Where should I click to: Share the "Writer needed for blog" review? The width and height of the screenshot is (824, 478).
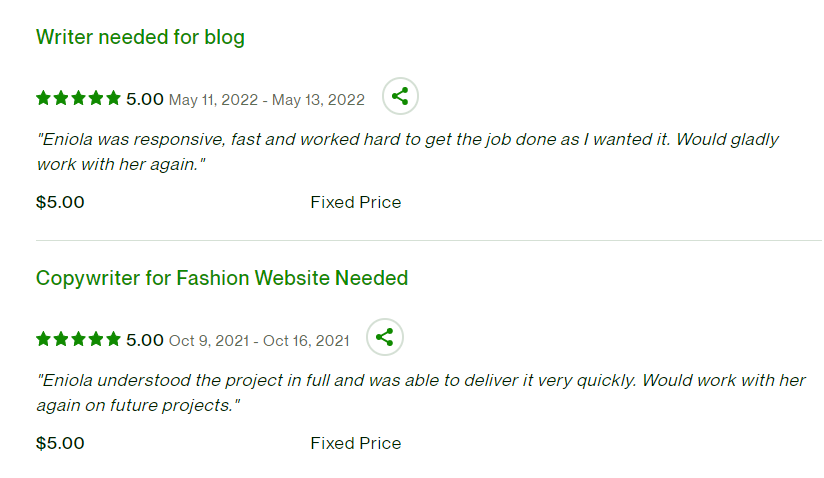(400, 97)
